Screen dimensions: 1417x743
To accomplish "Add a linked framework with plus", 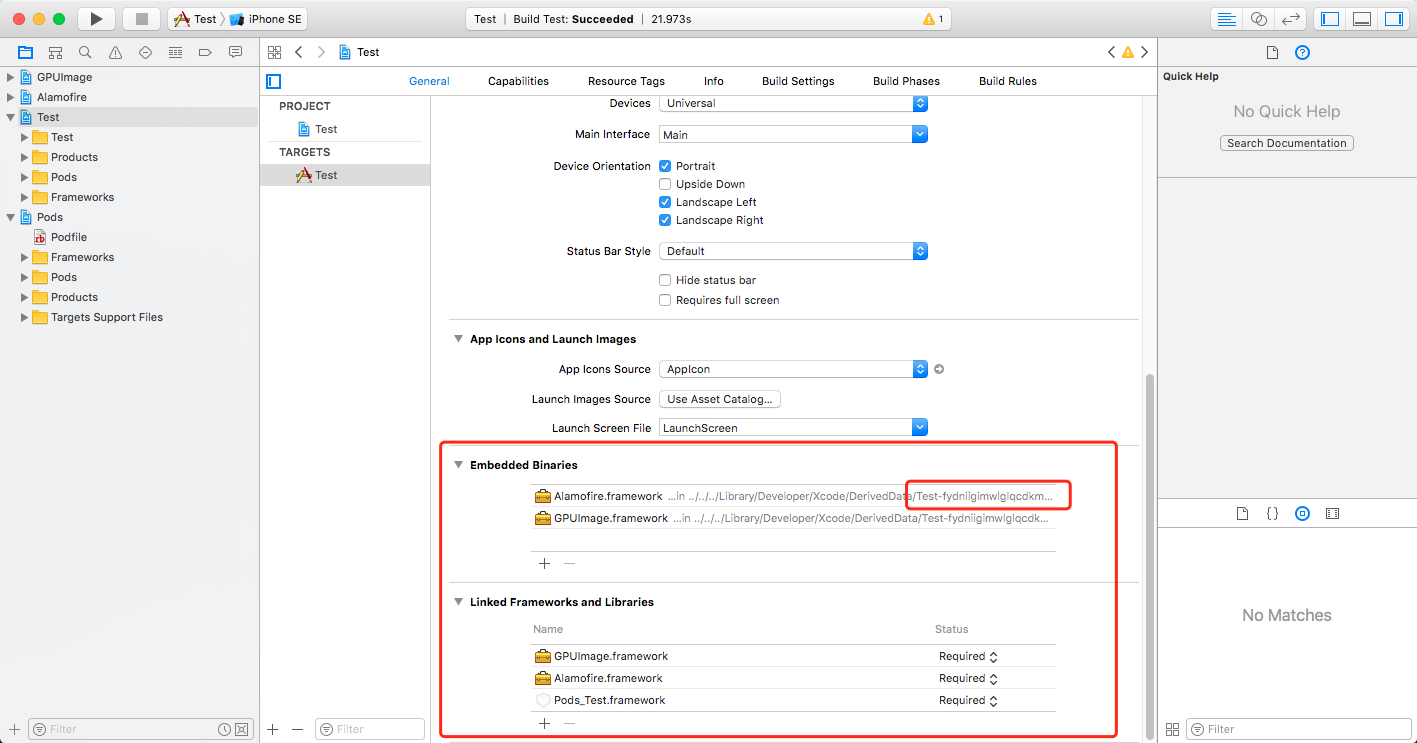I will click(544, 723).
